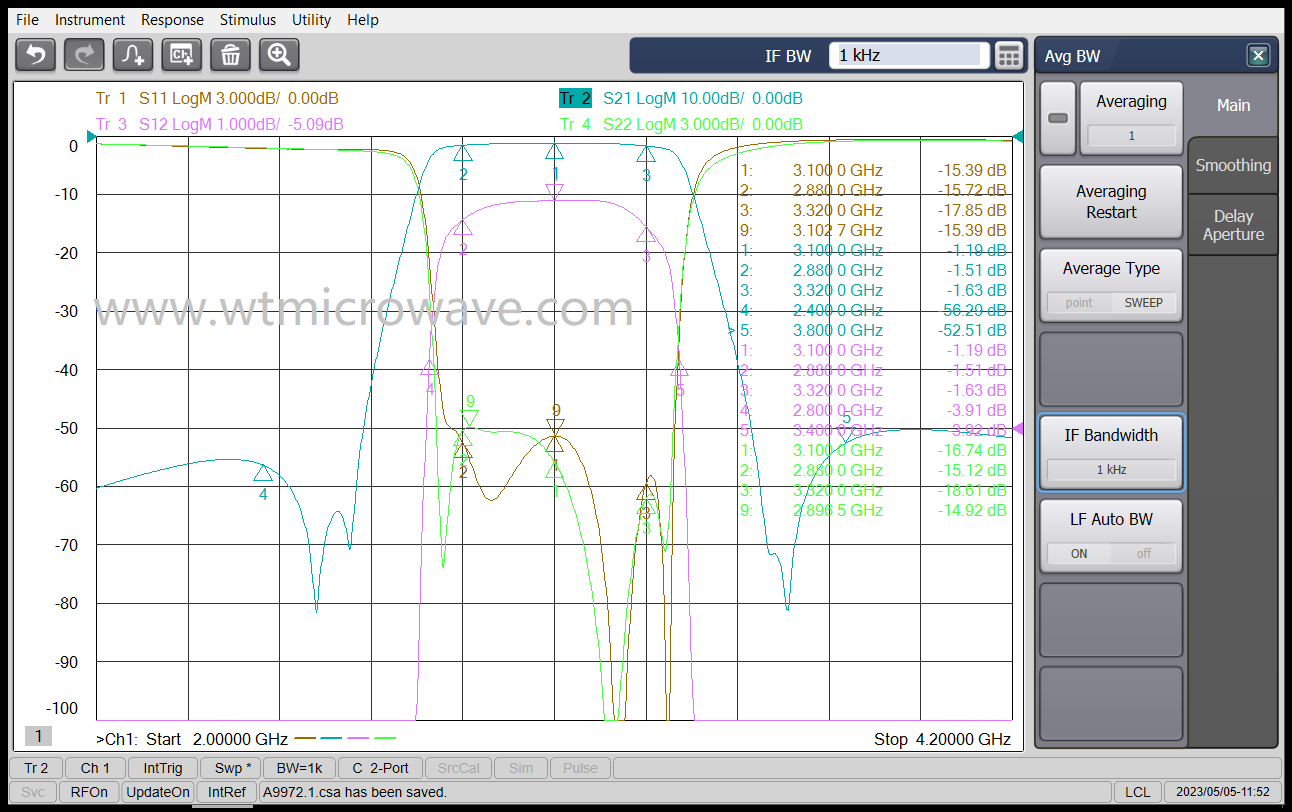Open the Ch 1 channel selector
Screen dimensions: 1292x812
(x=94, y=768)
